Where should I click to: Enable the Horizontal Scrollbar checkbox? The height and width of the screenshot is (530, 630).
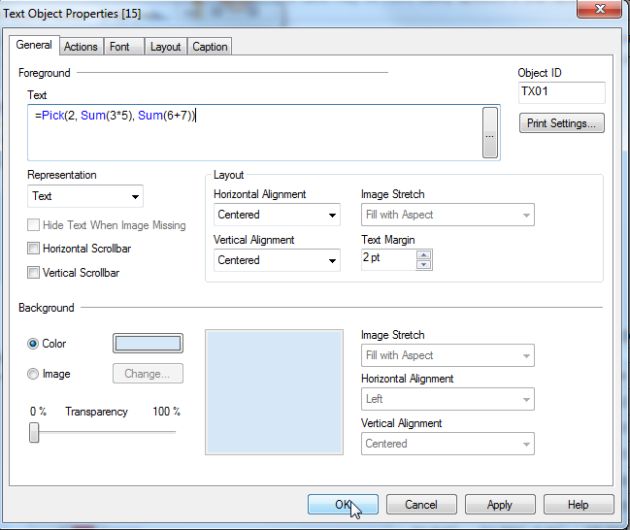[33, 248]
